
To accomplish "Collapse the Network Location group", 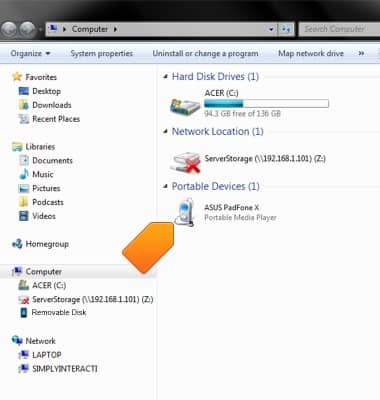I will pos(165,131).
